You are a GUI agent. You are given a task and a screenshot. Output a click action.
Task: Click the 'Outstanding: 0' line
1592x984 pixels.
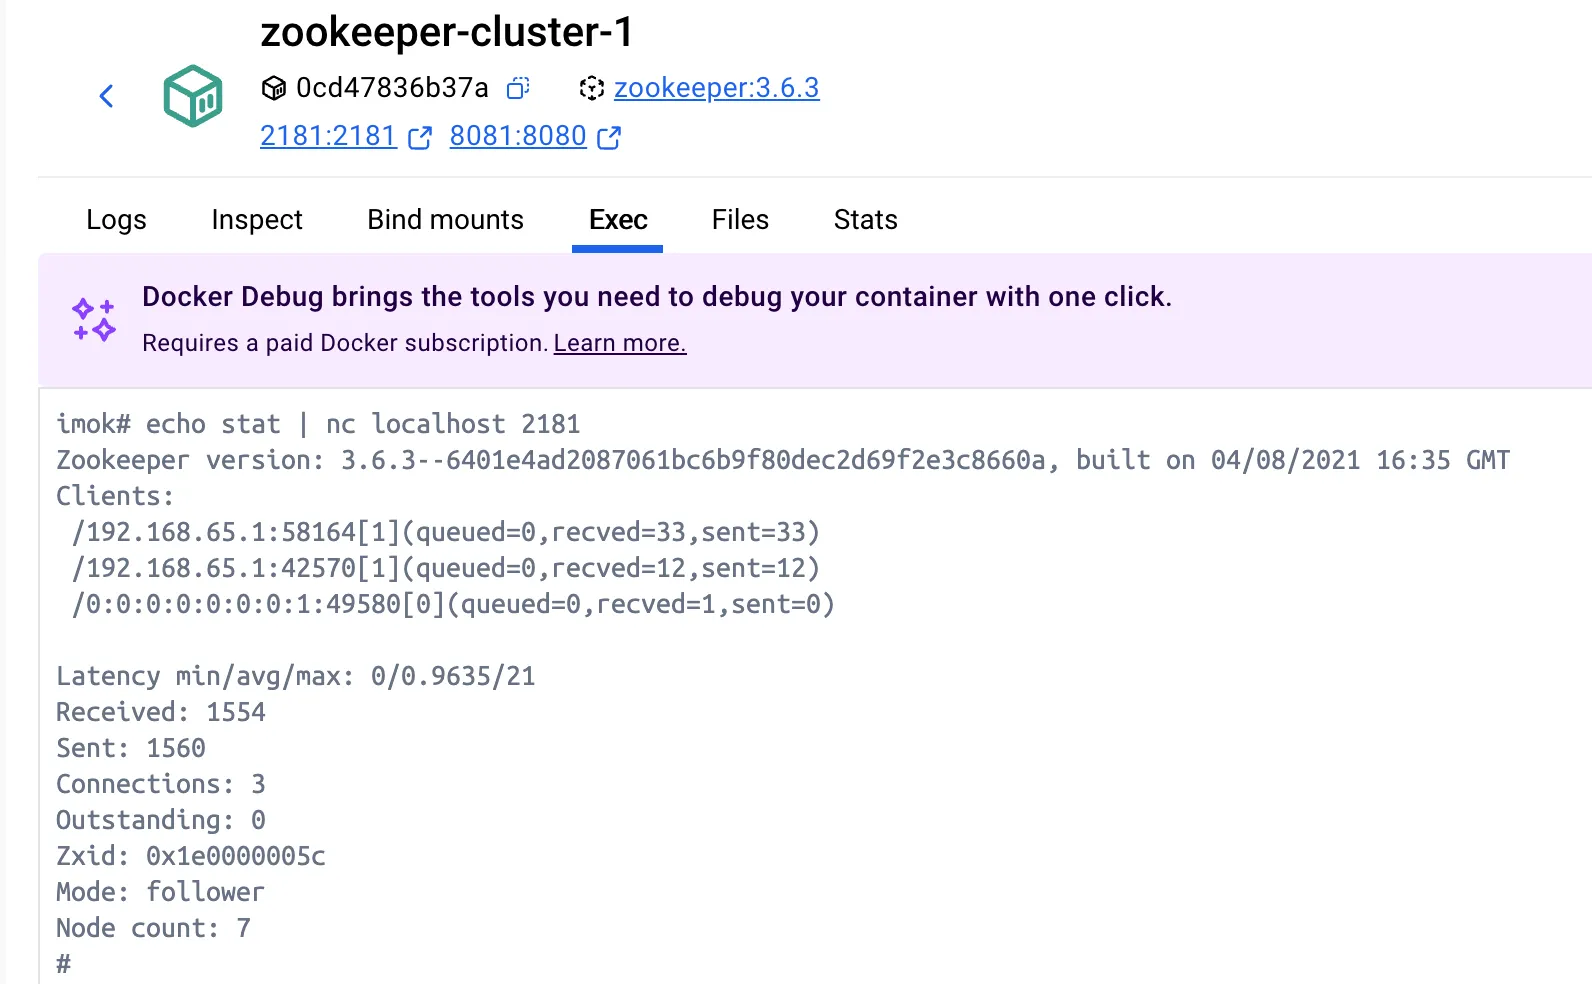[161, 820]
